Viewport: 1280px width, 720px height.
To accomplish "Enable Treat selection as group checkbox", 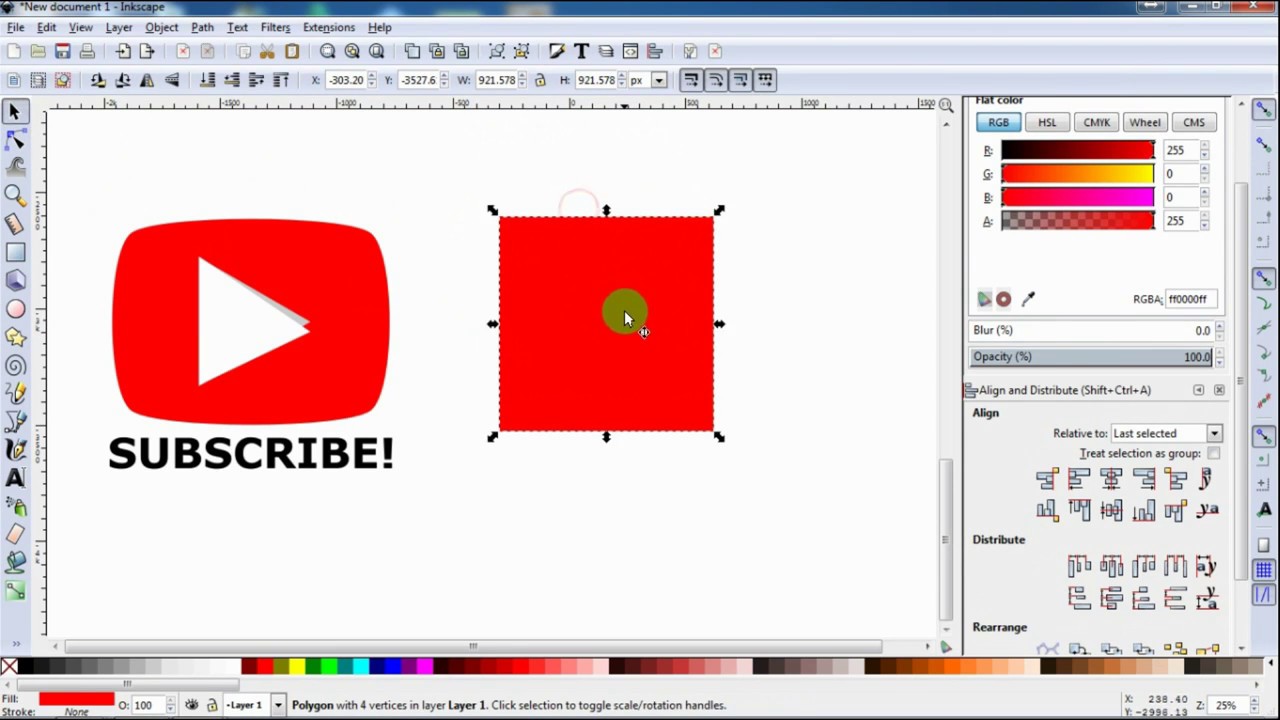I will (1213, 454).
